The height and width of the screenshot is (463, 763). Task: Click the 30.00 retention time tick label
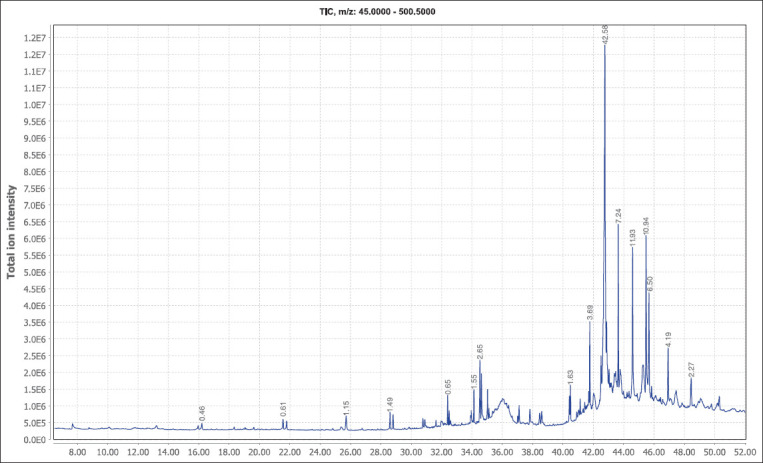click(x=411, y=451)
